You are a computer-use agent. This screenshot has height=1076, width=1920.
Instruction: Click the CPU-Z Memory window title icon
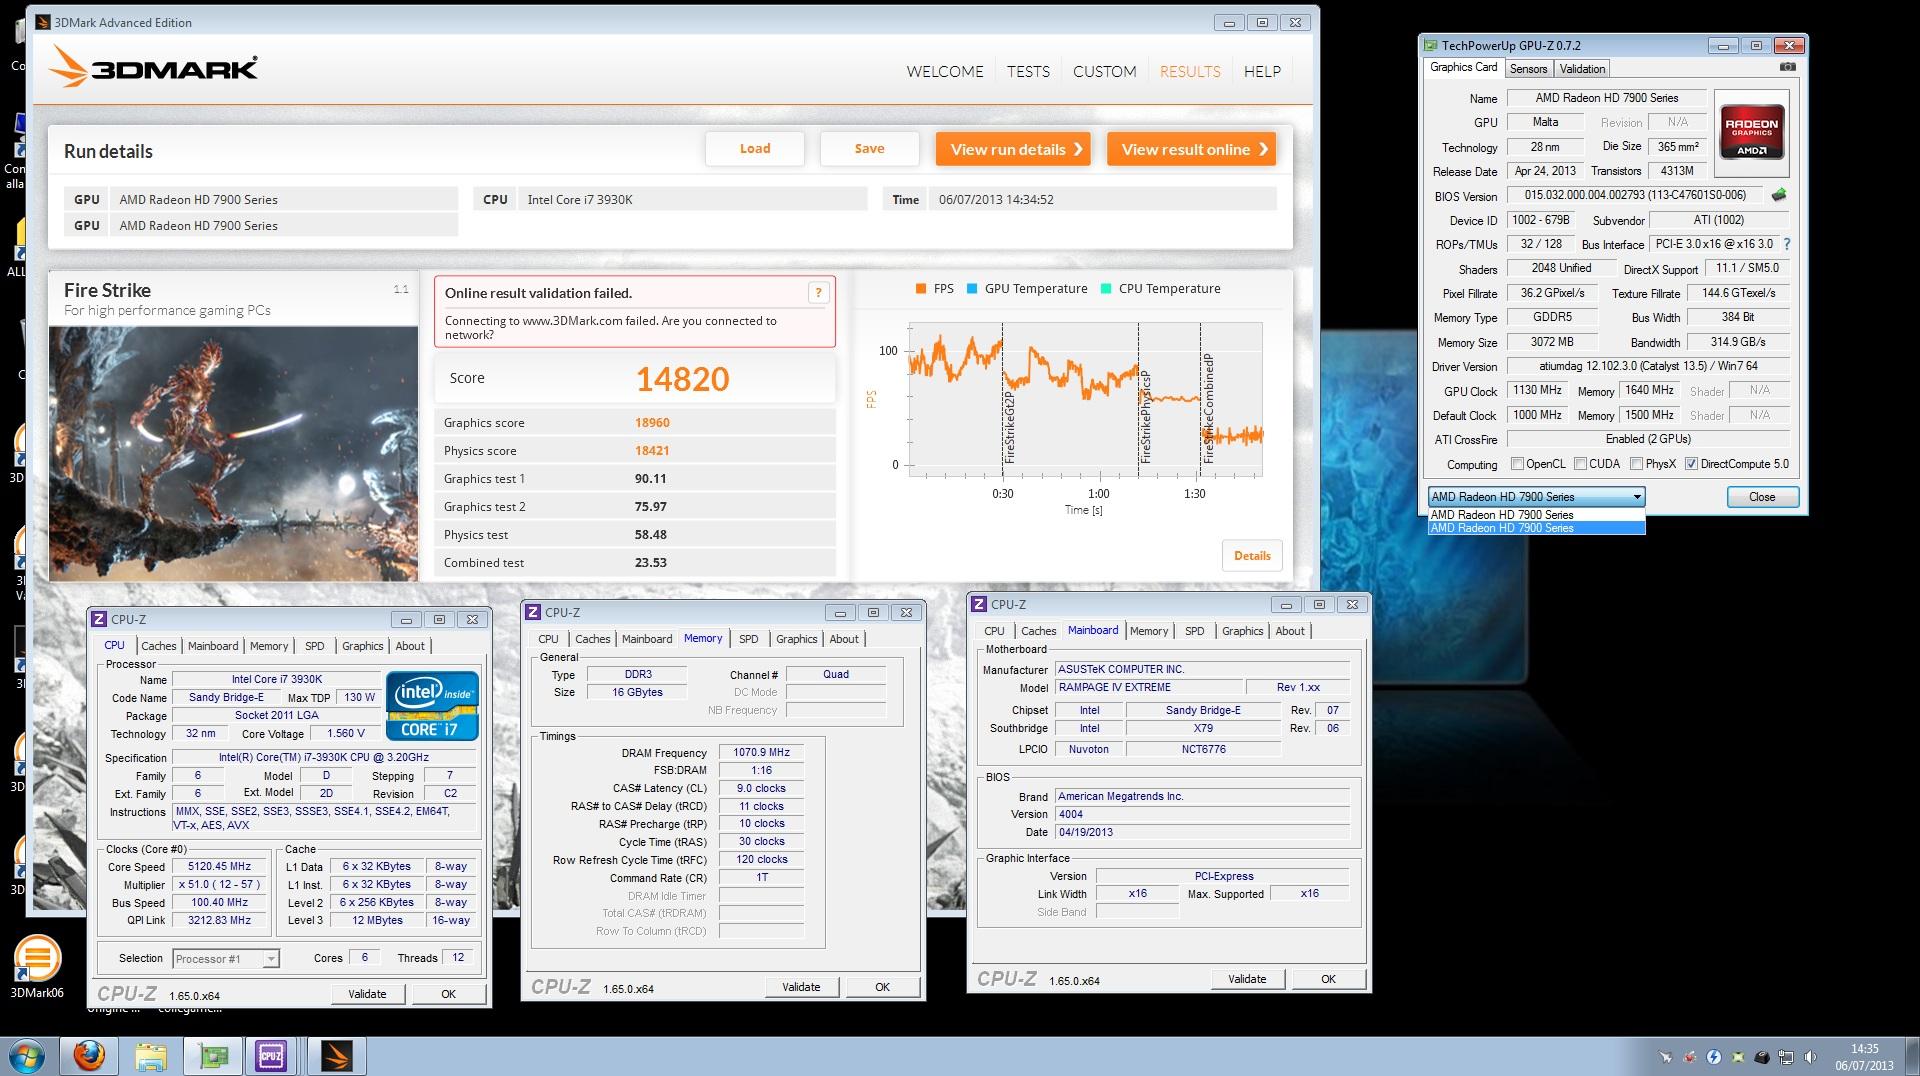533,612
